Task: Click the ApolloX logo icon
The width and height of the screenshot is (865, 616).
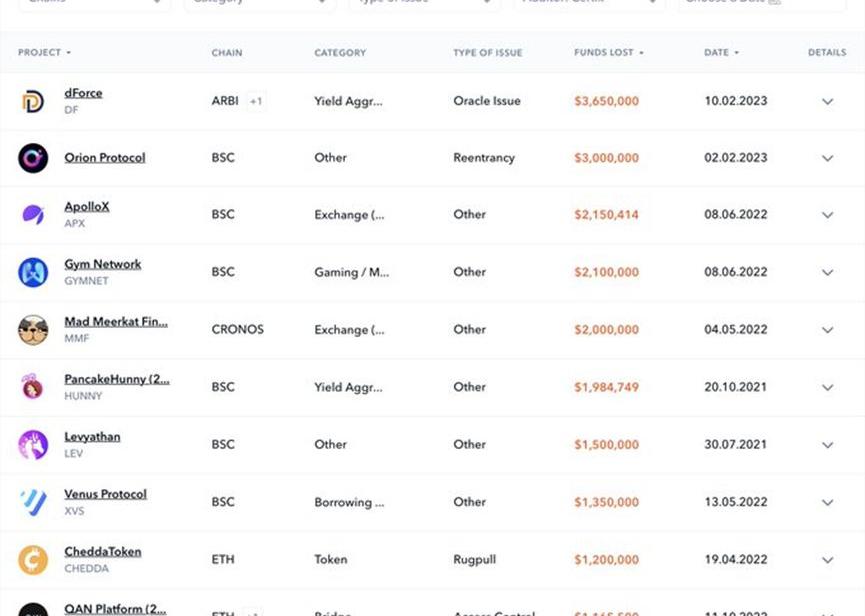Action: click(33, 215)
